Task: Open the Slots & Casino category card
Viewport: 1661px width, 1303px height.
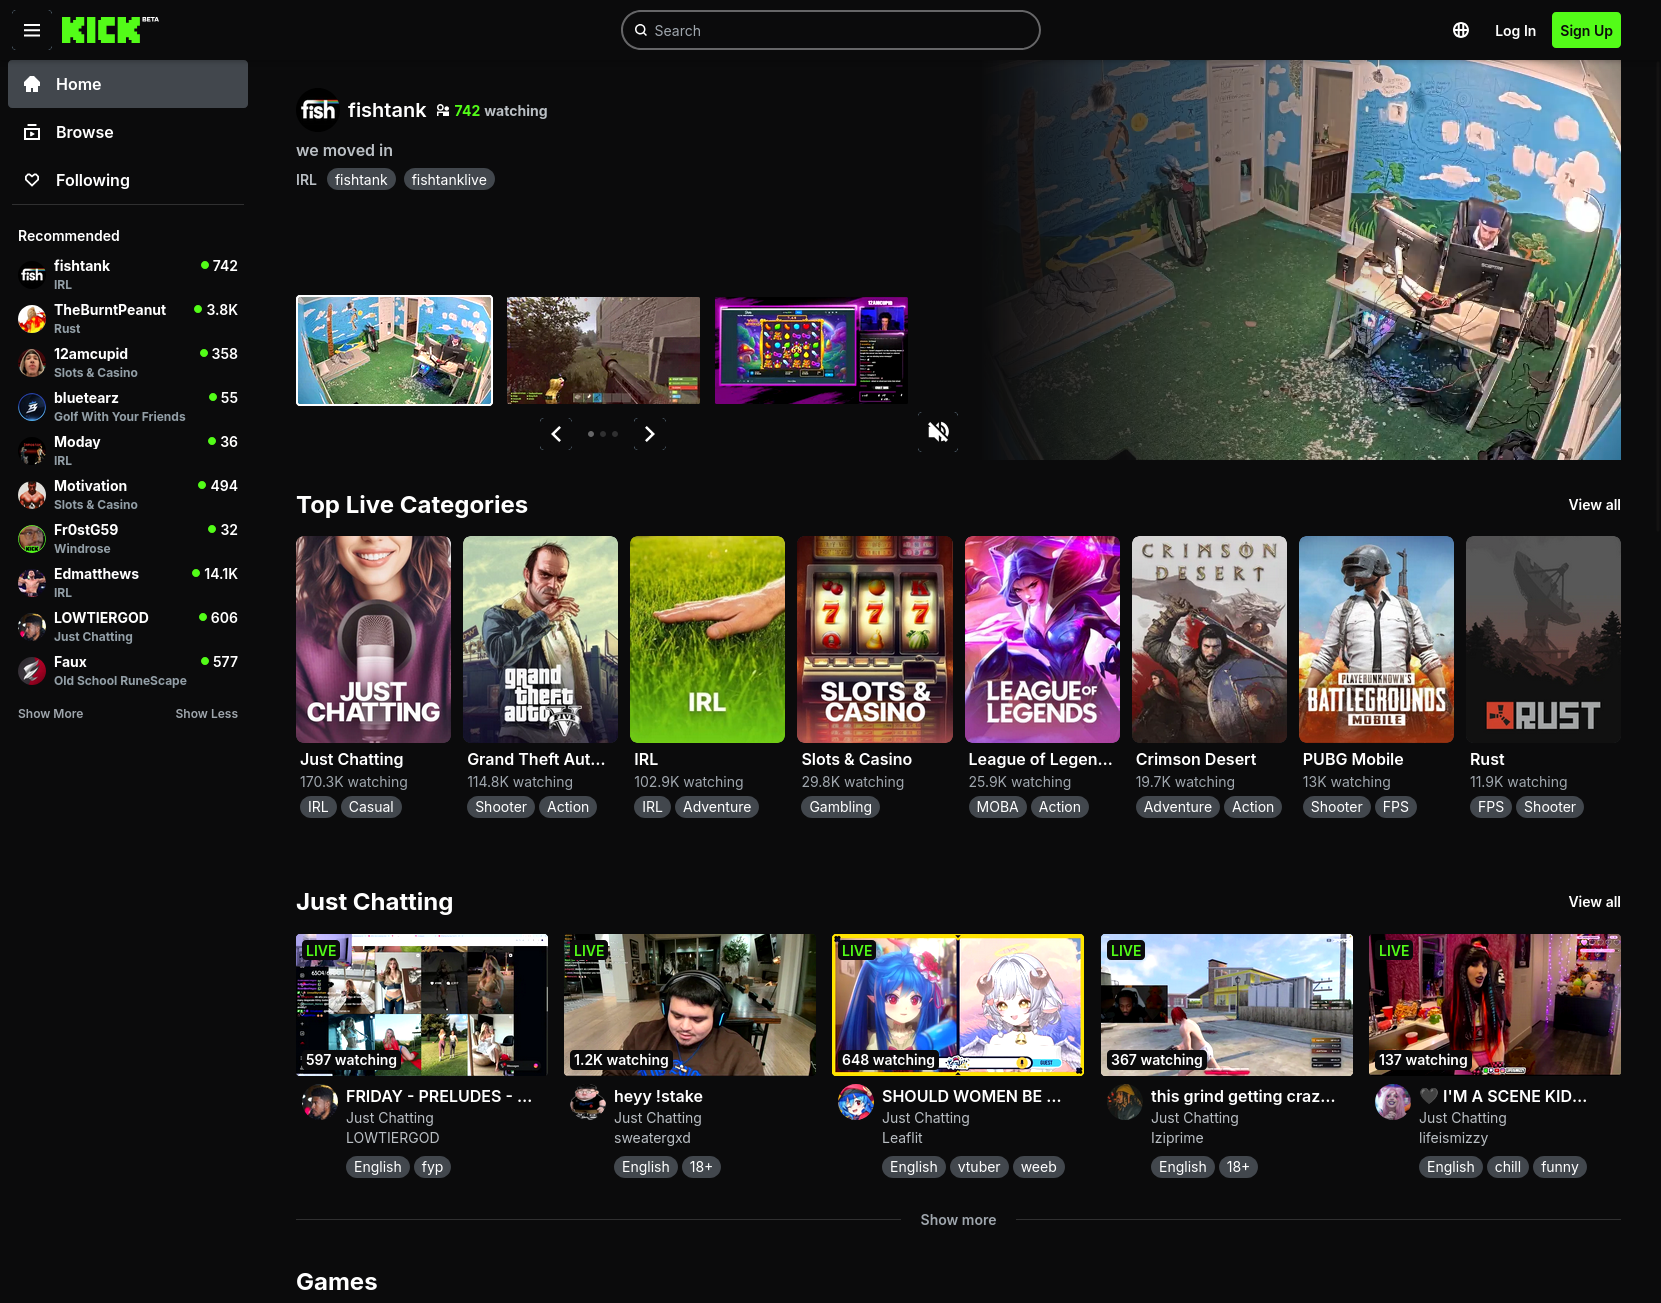Action: (x=875, y=640)
